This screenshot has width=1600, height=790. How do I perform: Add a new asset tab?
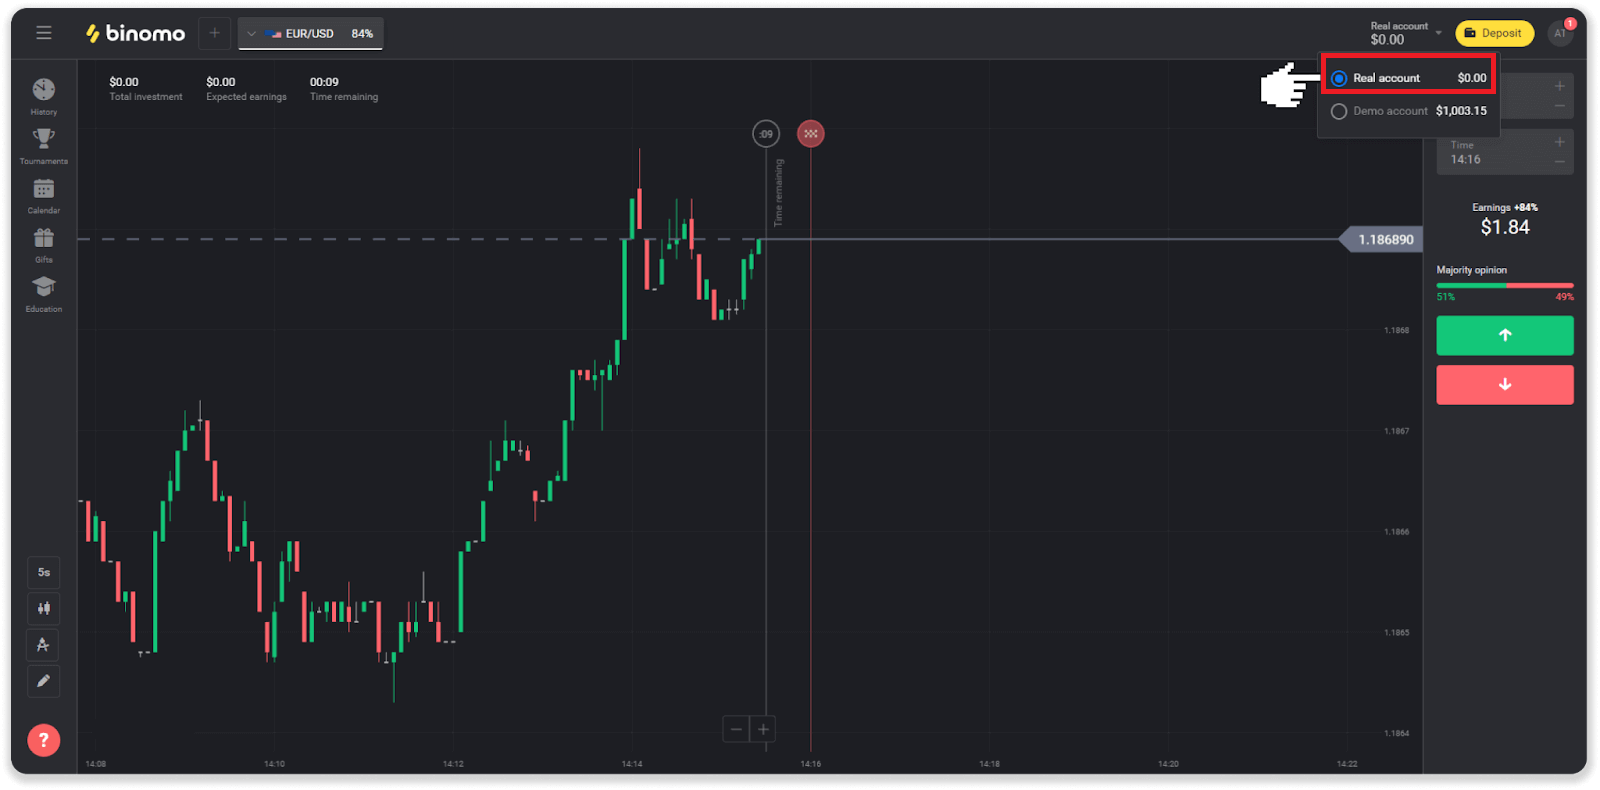tap(214, 33)
